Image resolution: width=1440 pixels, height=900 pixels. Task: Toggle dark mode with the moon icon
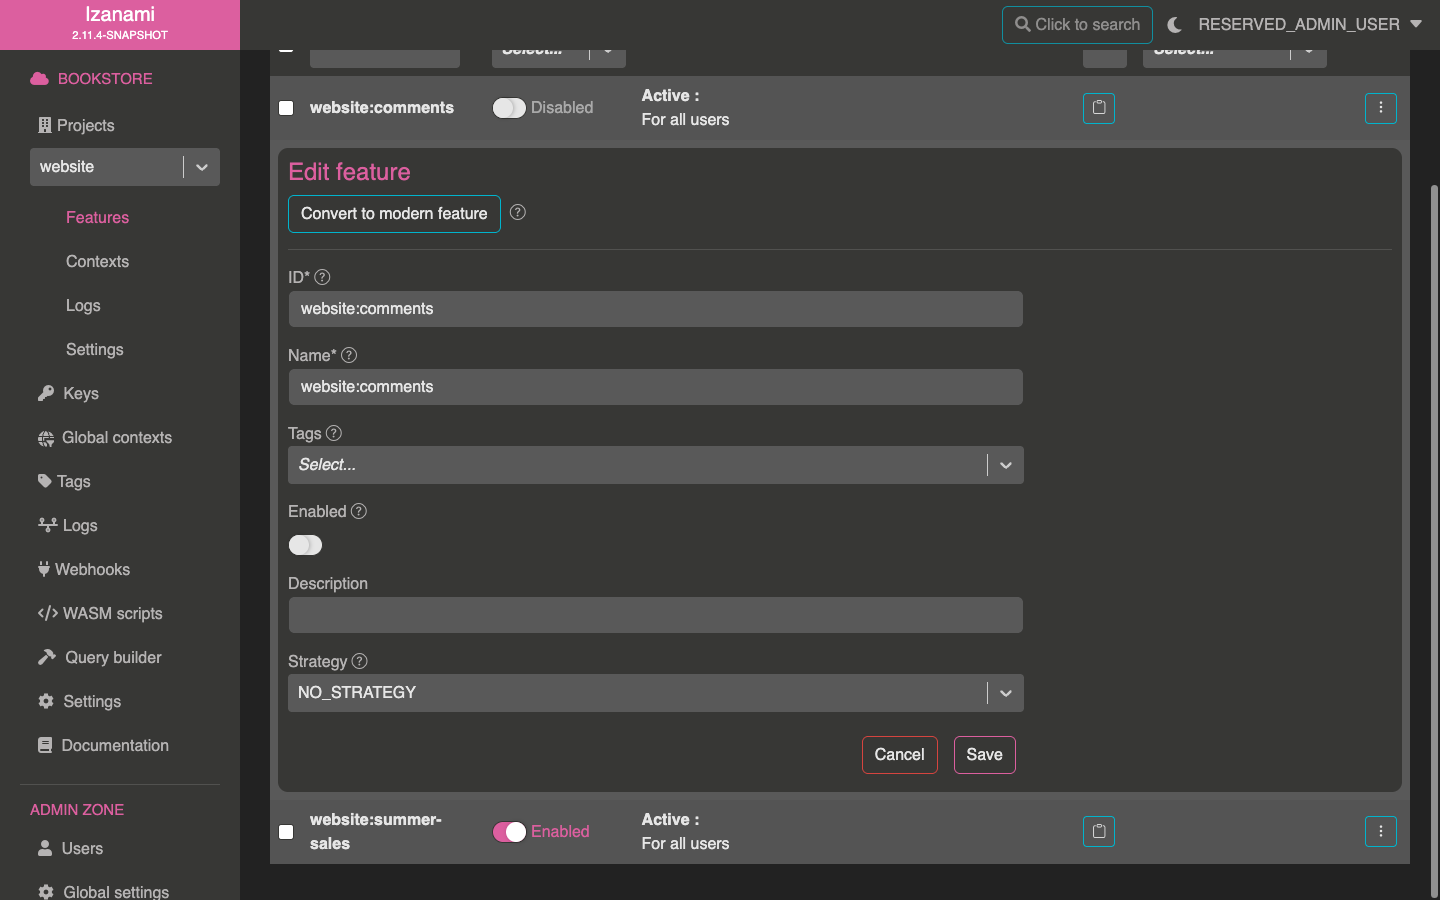click(1174, 25)
